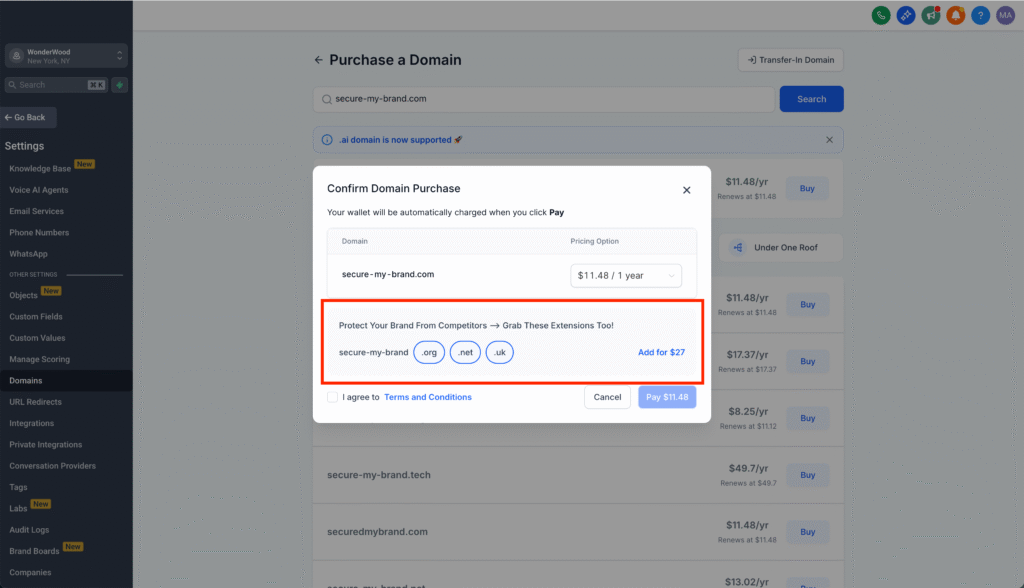Open Manage Scoring

tap(39, 359)
